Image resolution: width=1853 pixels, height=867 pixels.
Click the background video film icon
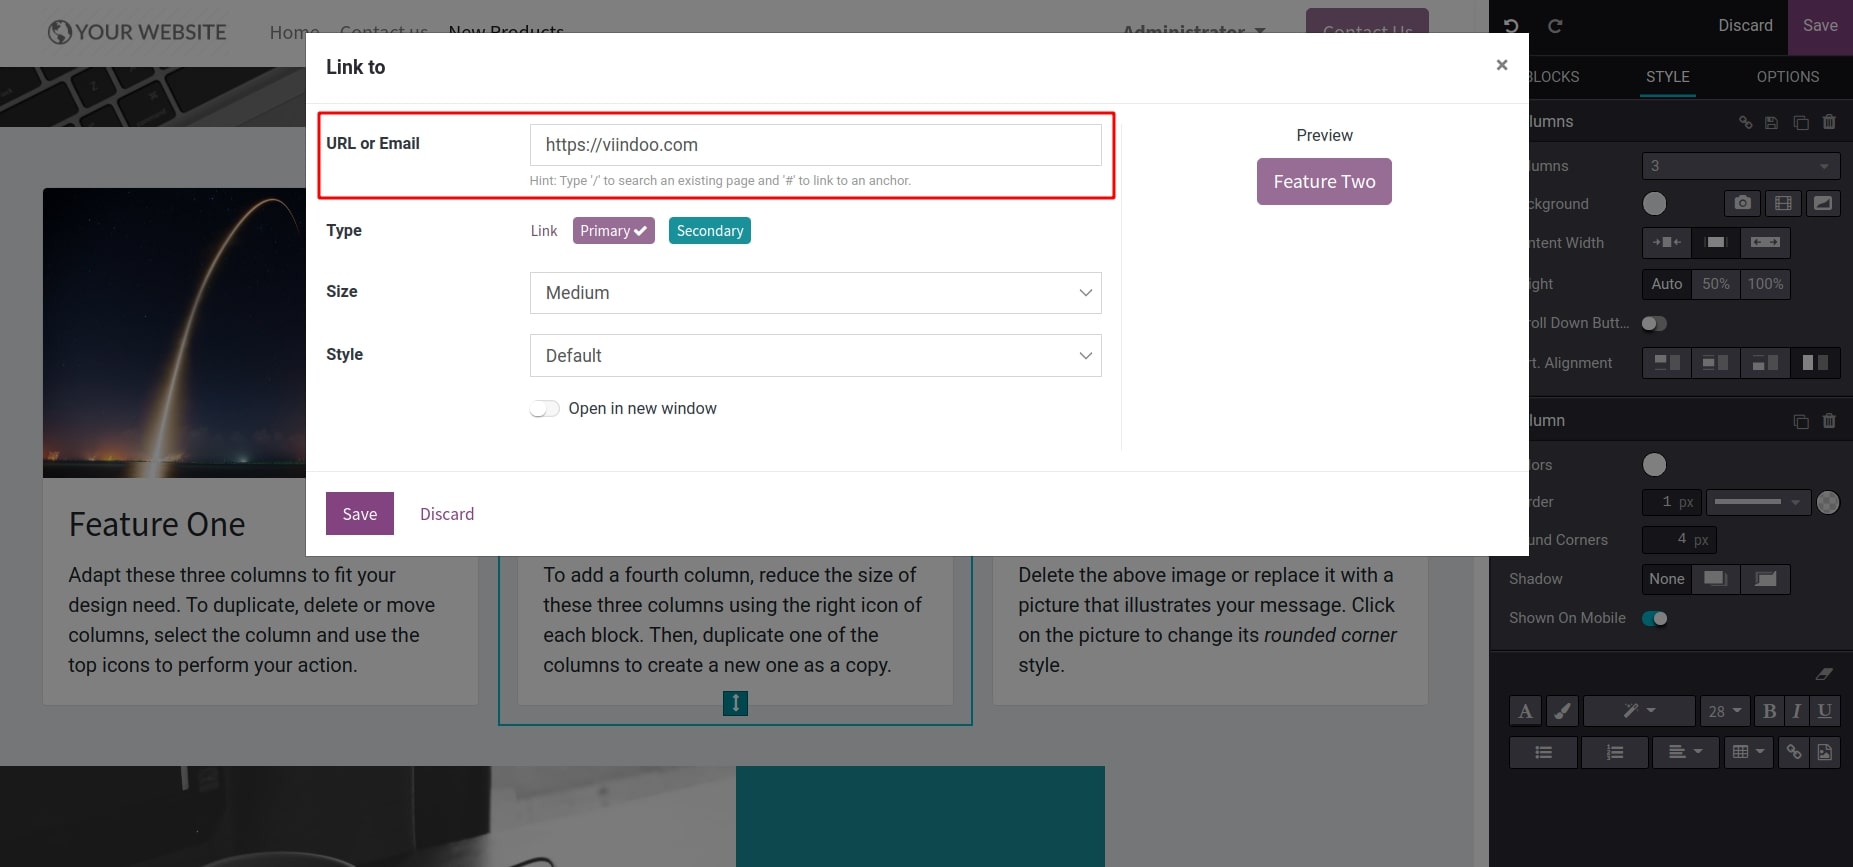1782,203
